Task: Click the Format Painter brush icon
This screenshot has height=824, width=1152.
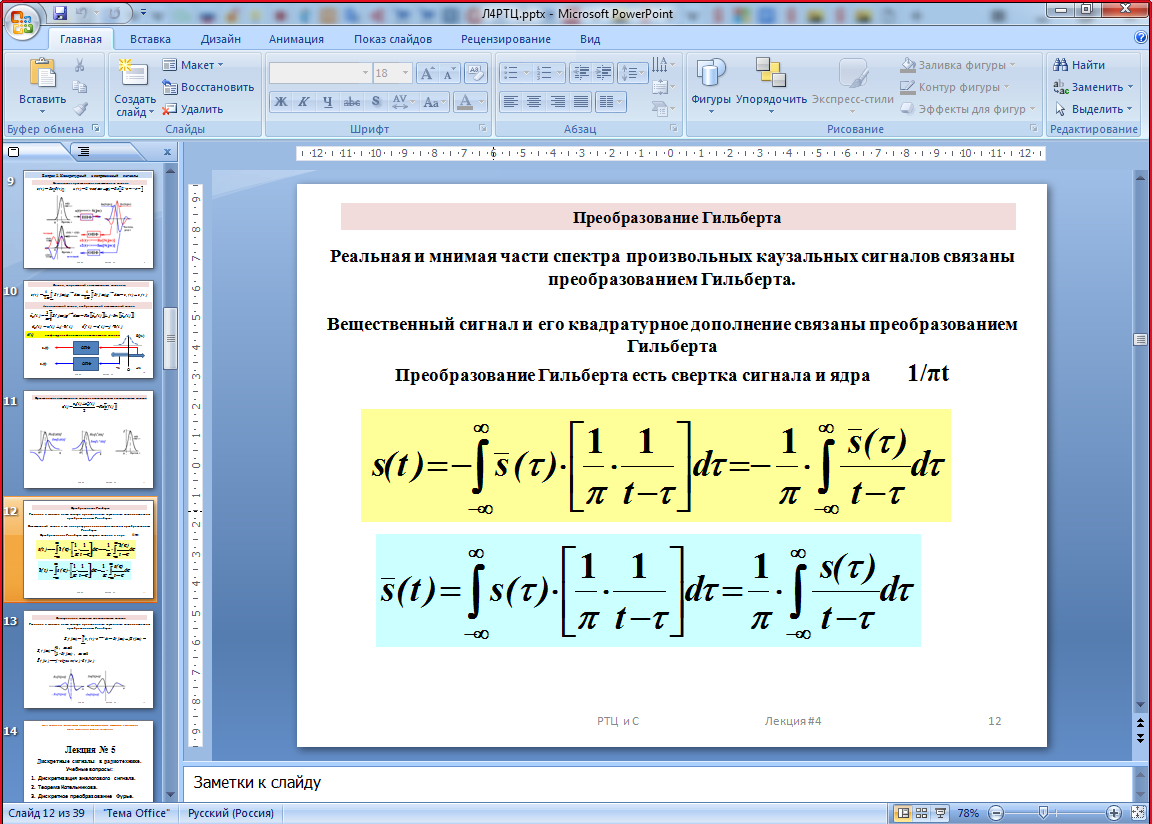Action: point(80,109)
